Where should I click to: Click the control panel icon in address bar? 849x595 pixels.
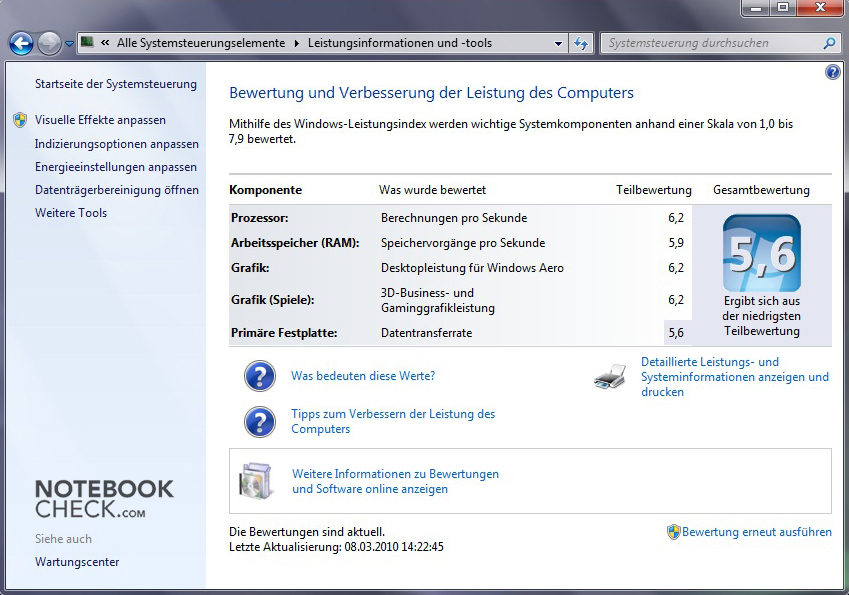(87, 42)
